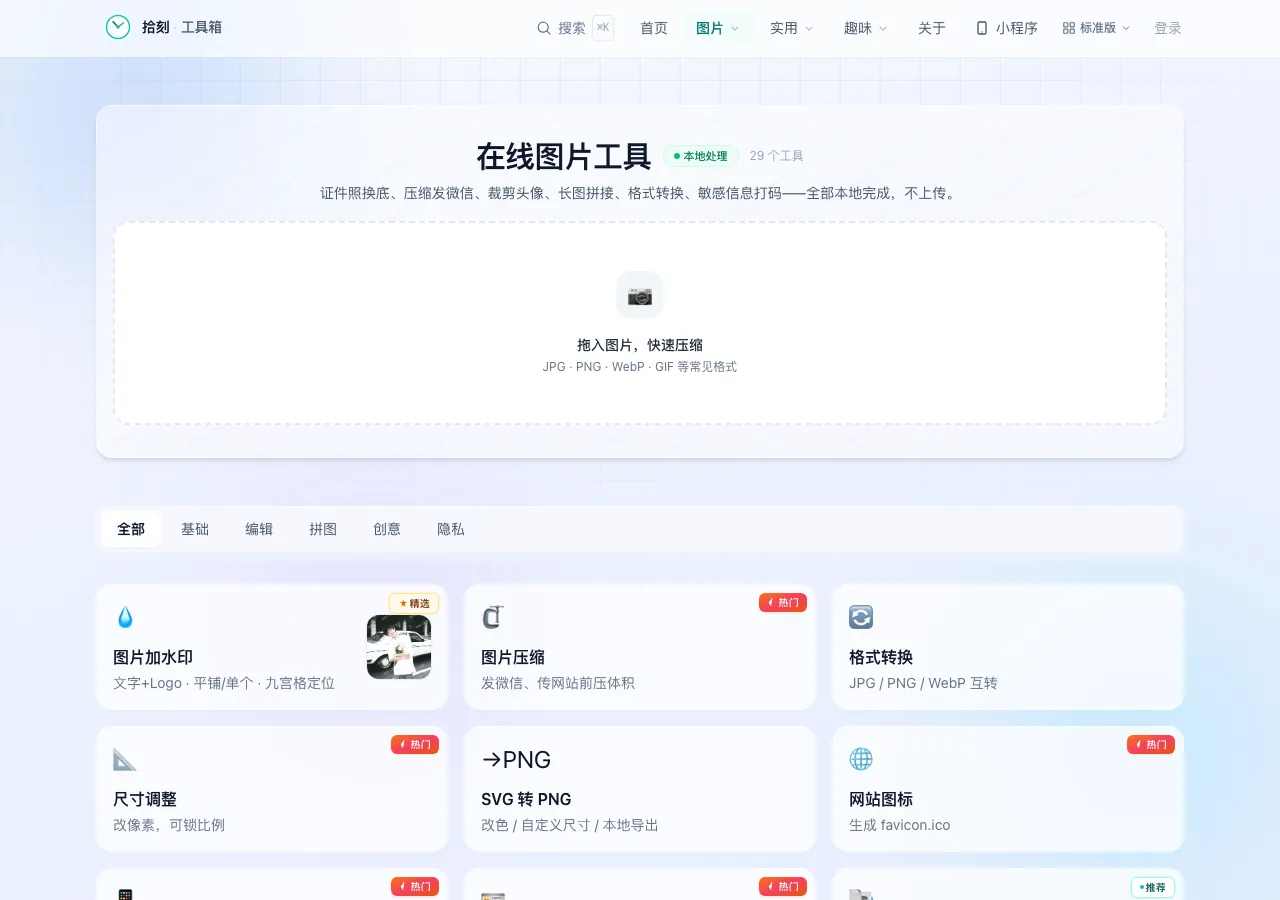1280x900 pixels.
Task: Select the 基础 category tab
Action: pyautogui.click(x=195, y=529)
